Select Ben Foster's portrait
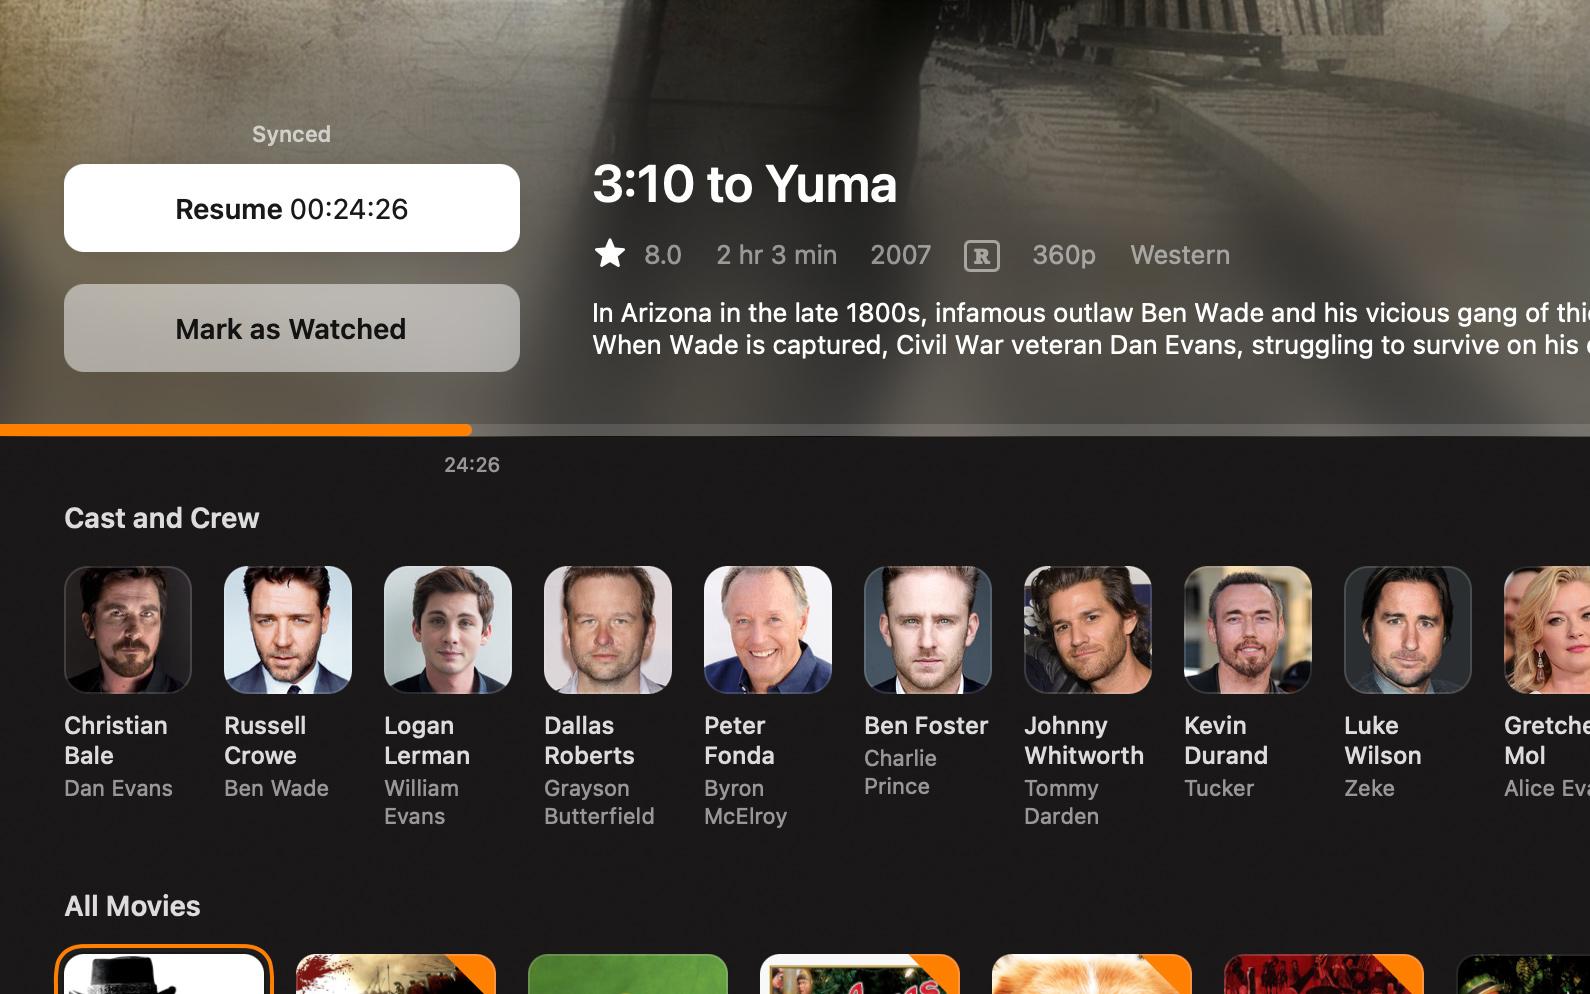The height and width of the screenshot is (994, 1590). click(928, 630)
